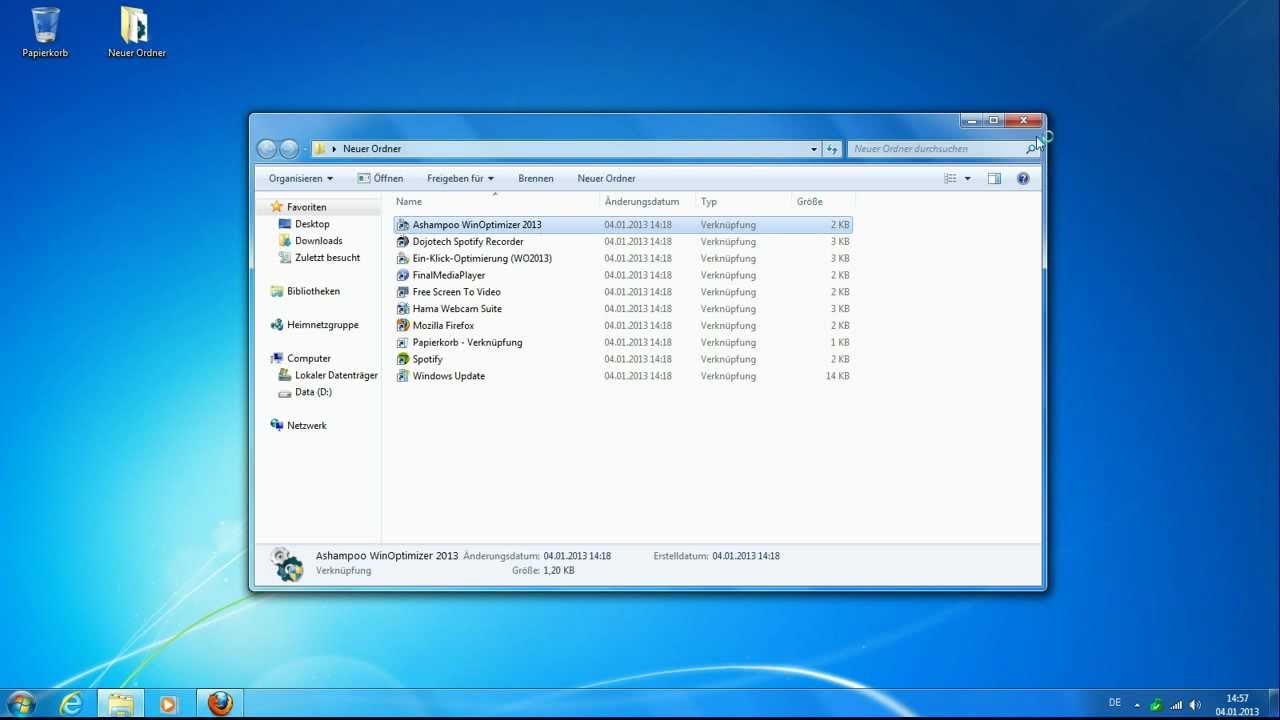Select Favoriten in the navigation pane
The image size is (1280, 720).
(306, 207)
